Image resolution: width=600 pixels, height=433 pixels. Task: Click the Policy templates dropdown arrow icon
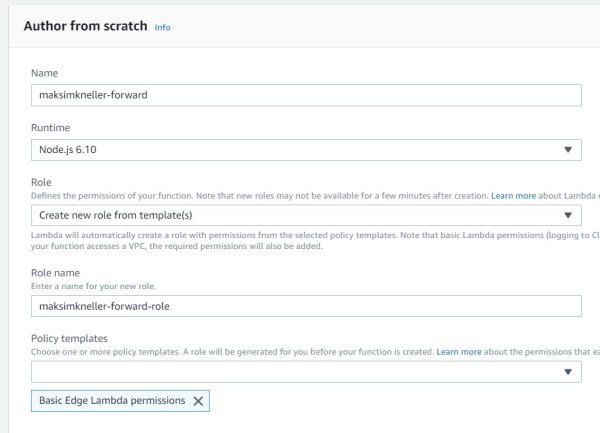pos(568,372)
